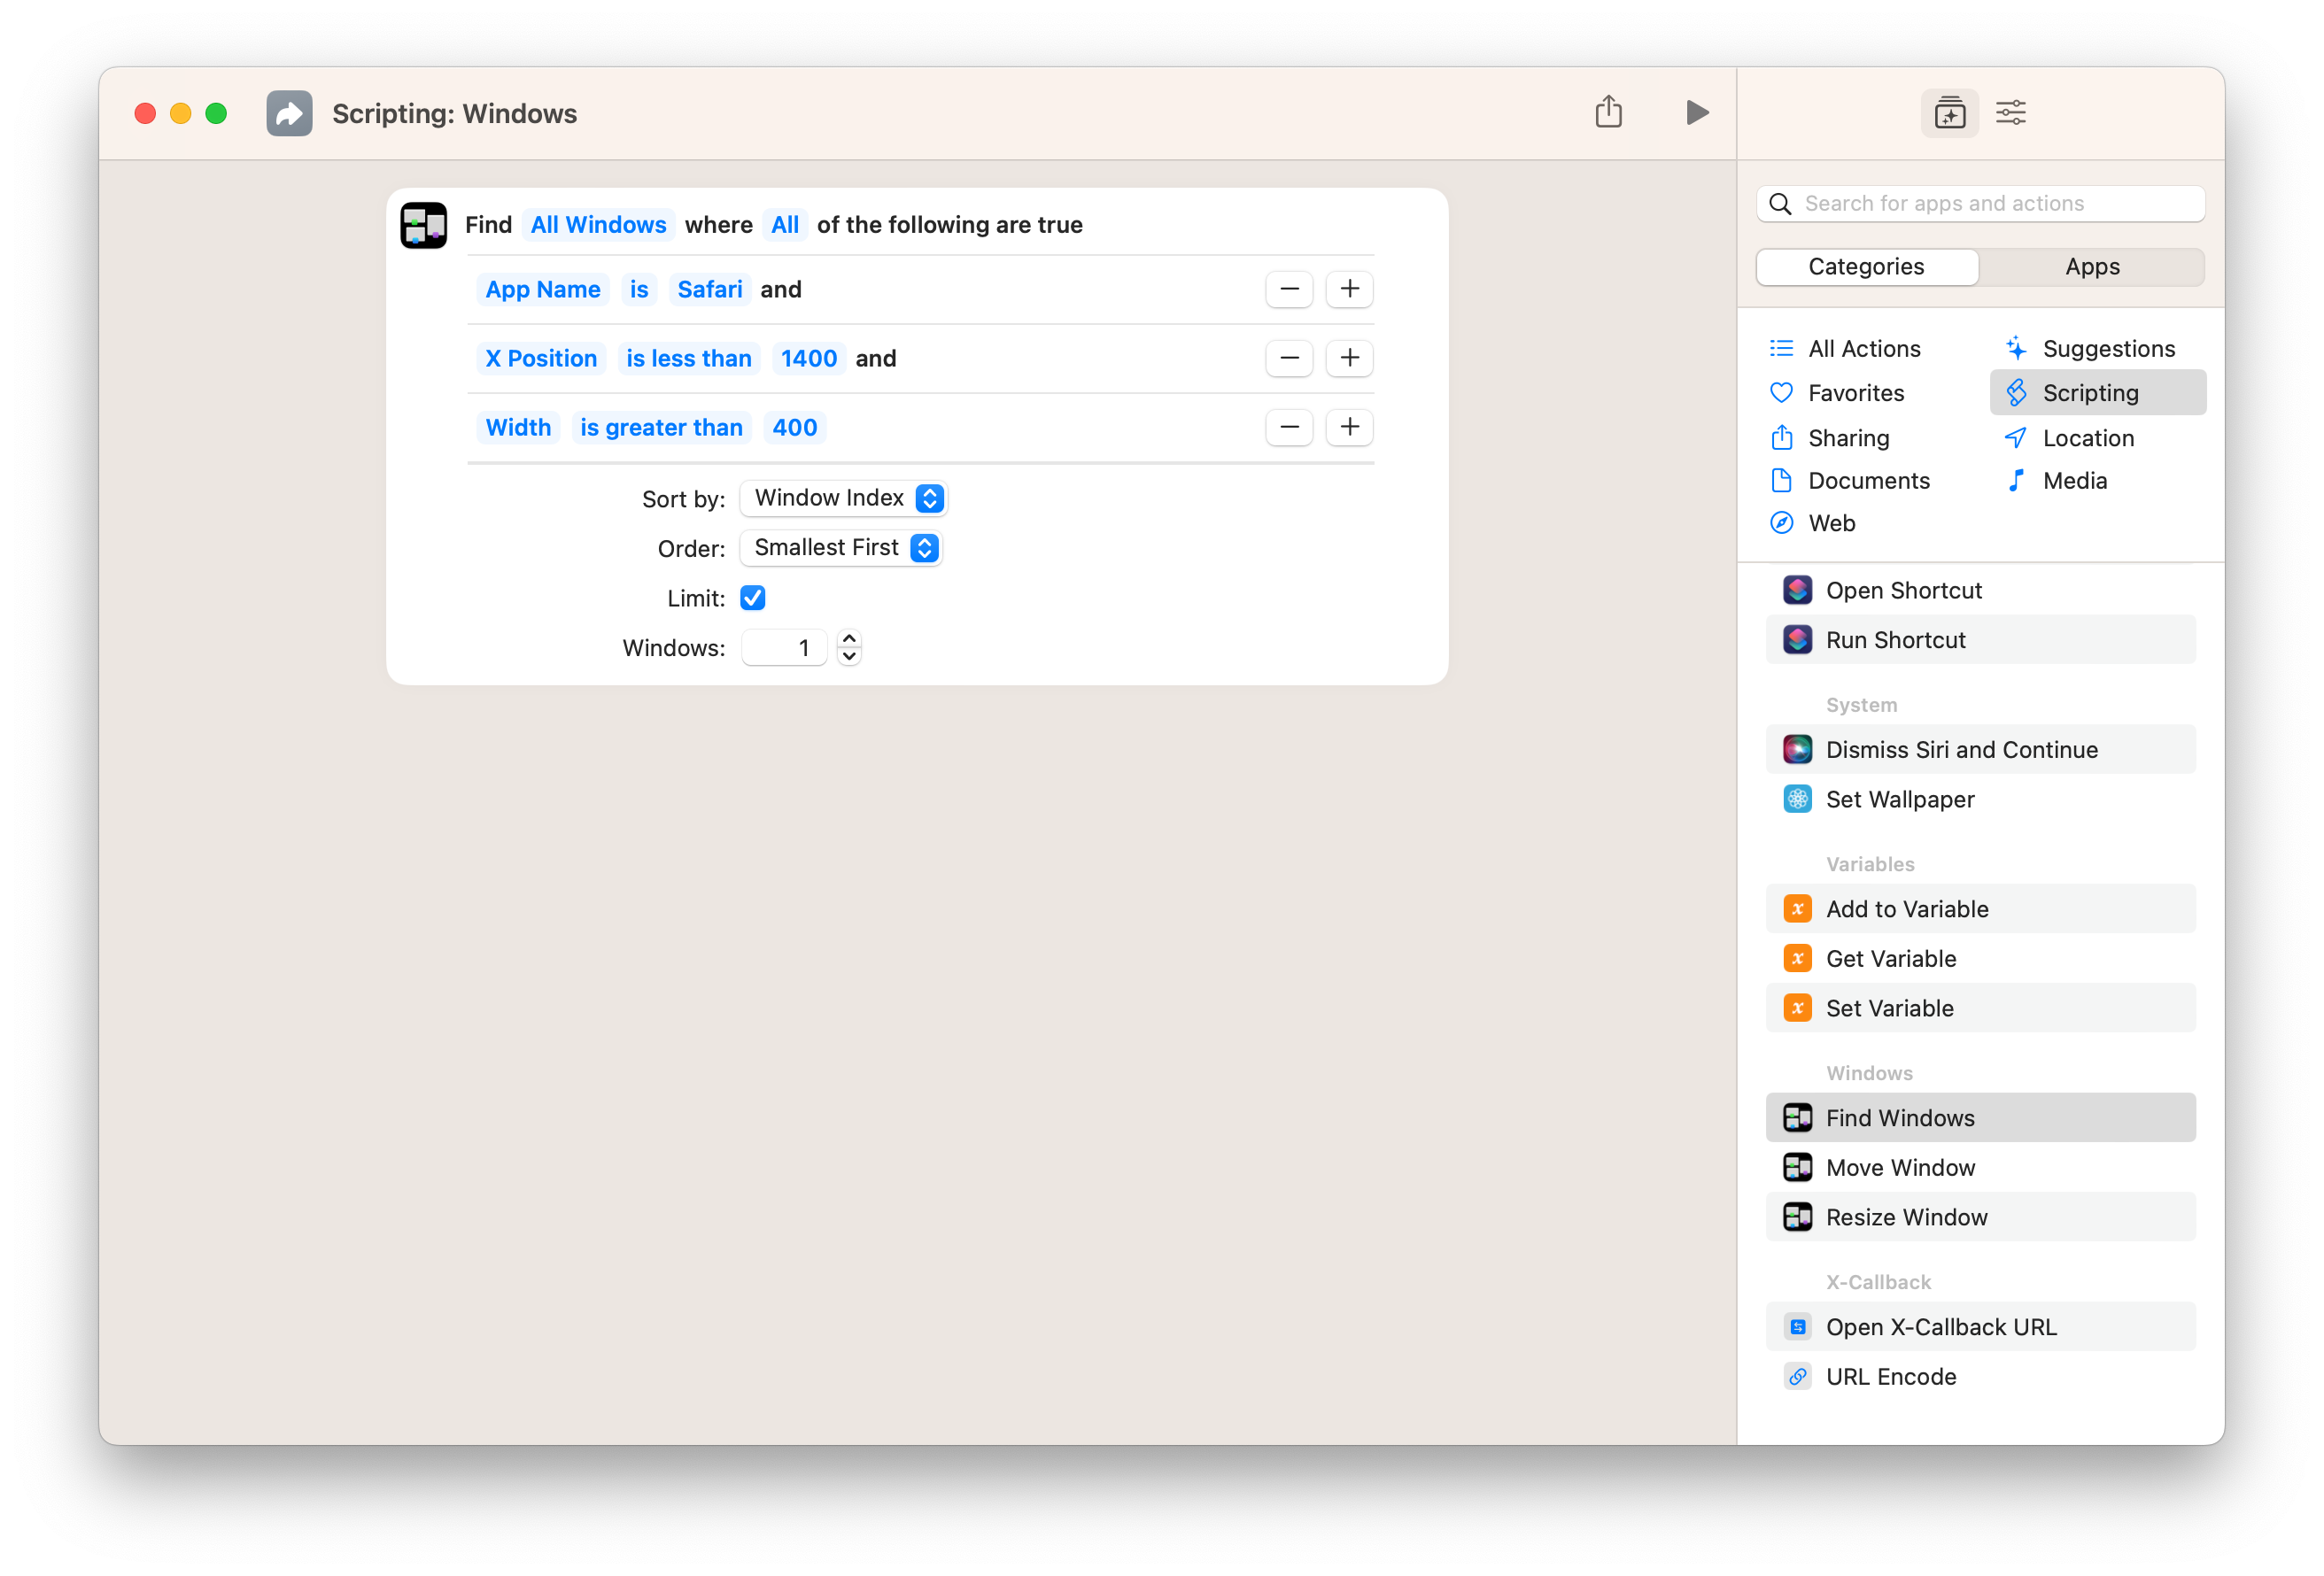Click the Move Window action icon
The width and height of the screenshot is (2324, 1576).
tap(1798, 1166)
